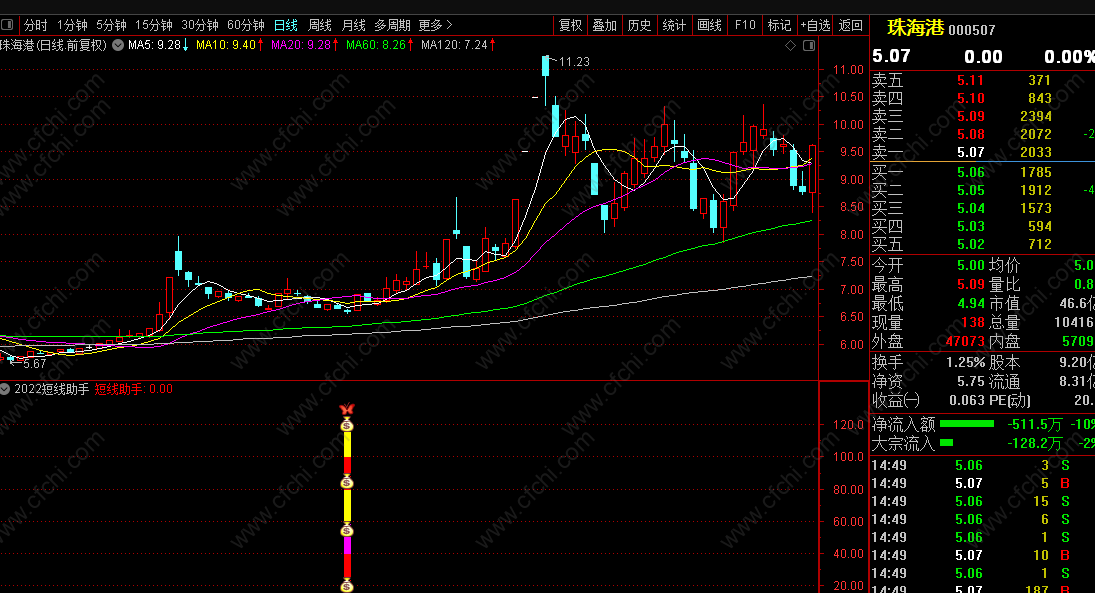Click the 标记 mark button
This screenshot has width=1095, height=593.
click(779, 25)
